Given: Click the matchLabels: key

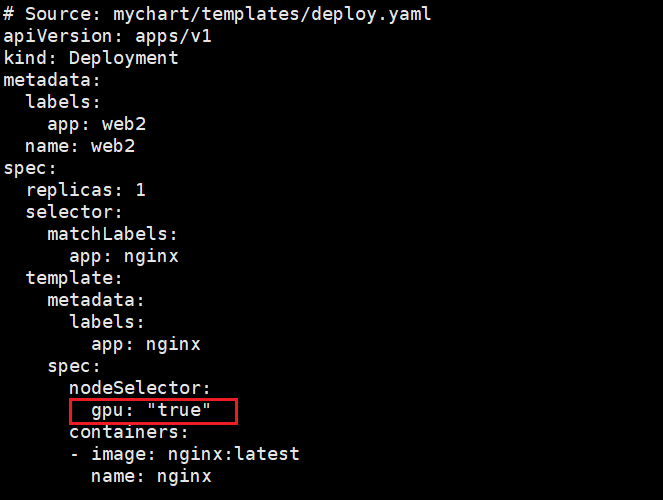Looking at the screenshot, I should click(112, 234).
